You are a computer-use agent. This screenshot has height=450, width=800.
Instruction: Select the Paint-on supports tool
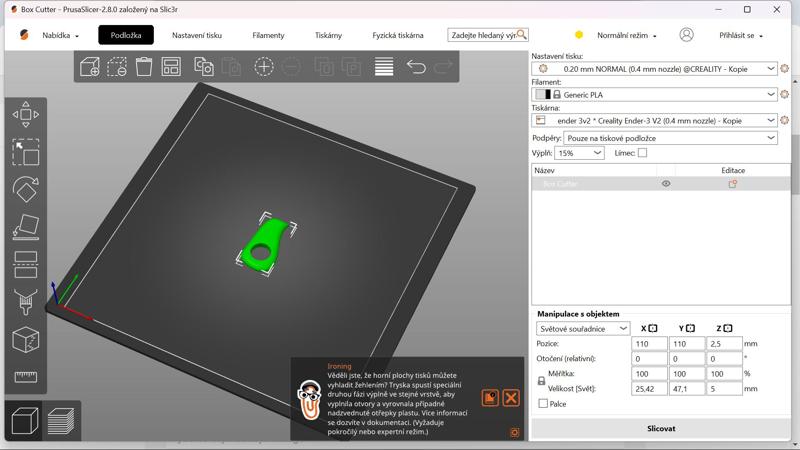tap(26, 302)
